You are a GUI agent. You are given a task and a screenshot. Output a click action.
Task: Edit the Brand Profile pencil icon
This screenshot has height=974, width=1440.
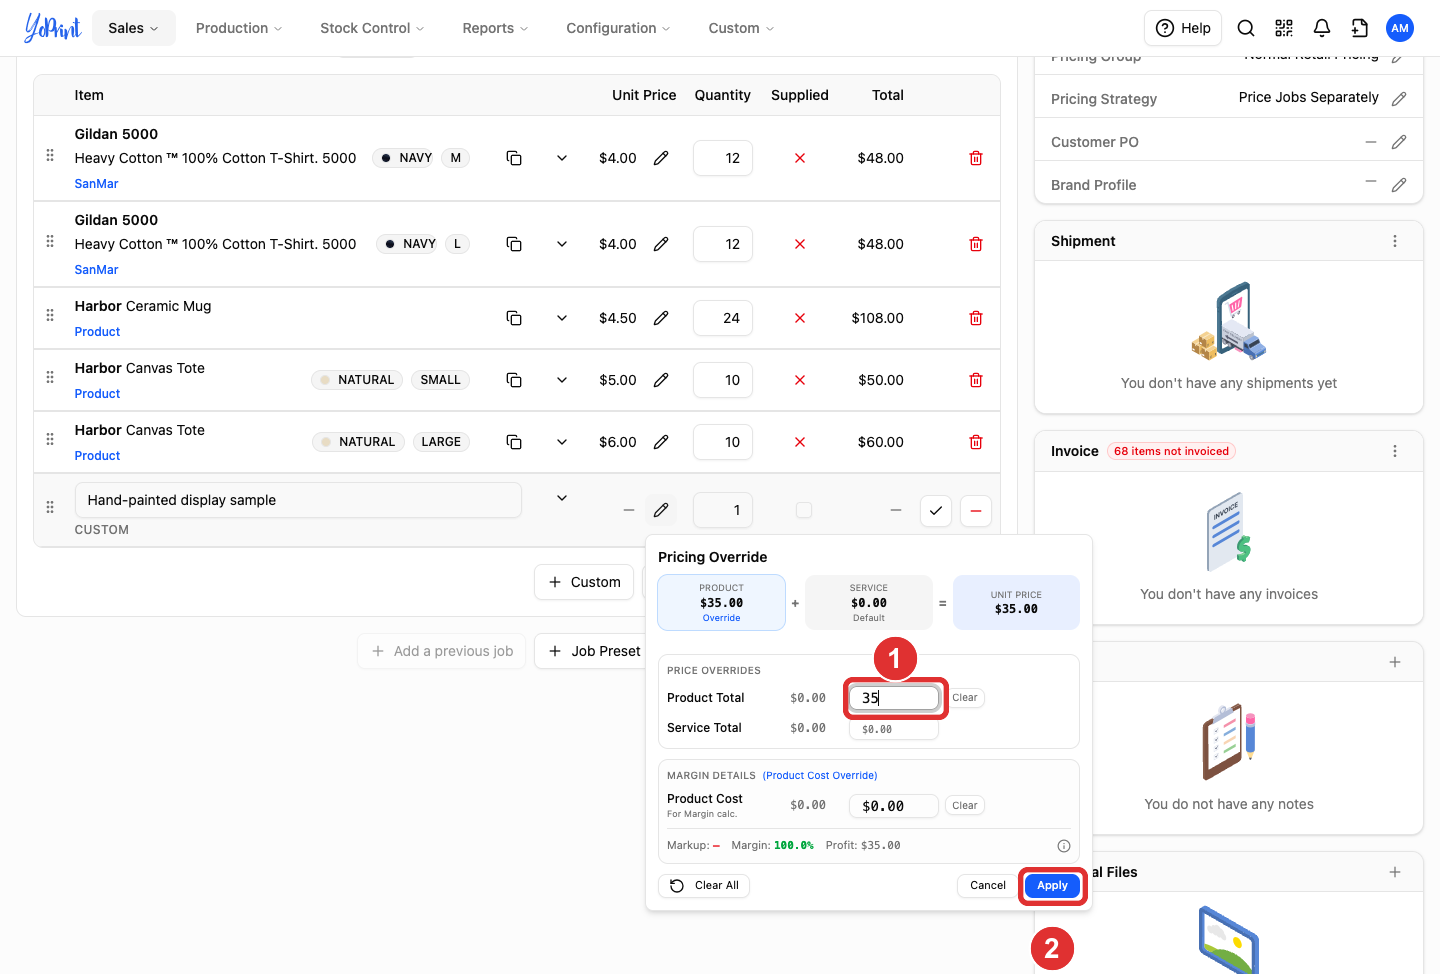(1399, 185)
